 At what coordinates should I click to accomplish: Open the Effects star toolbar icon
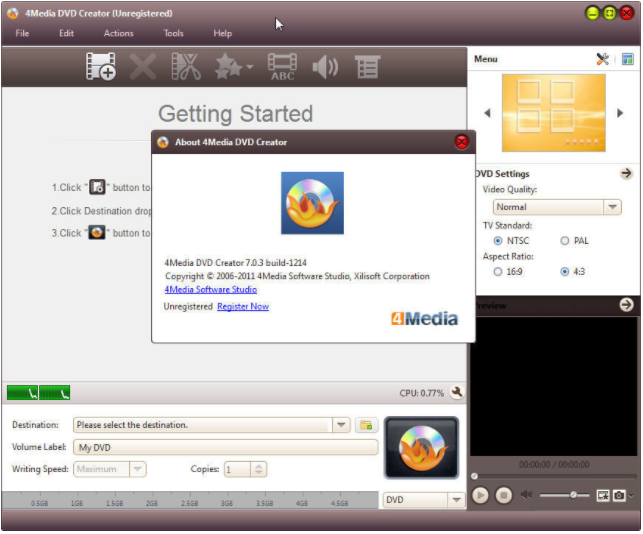coord(228,66)
